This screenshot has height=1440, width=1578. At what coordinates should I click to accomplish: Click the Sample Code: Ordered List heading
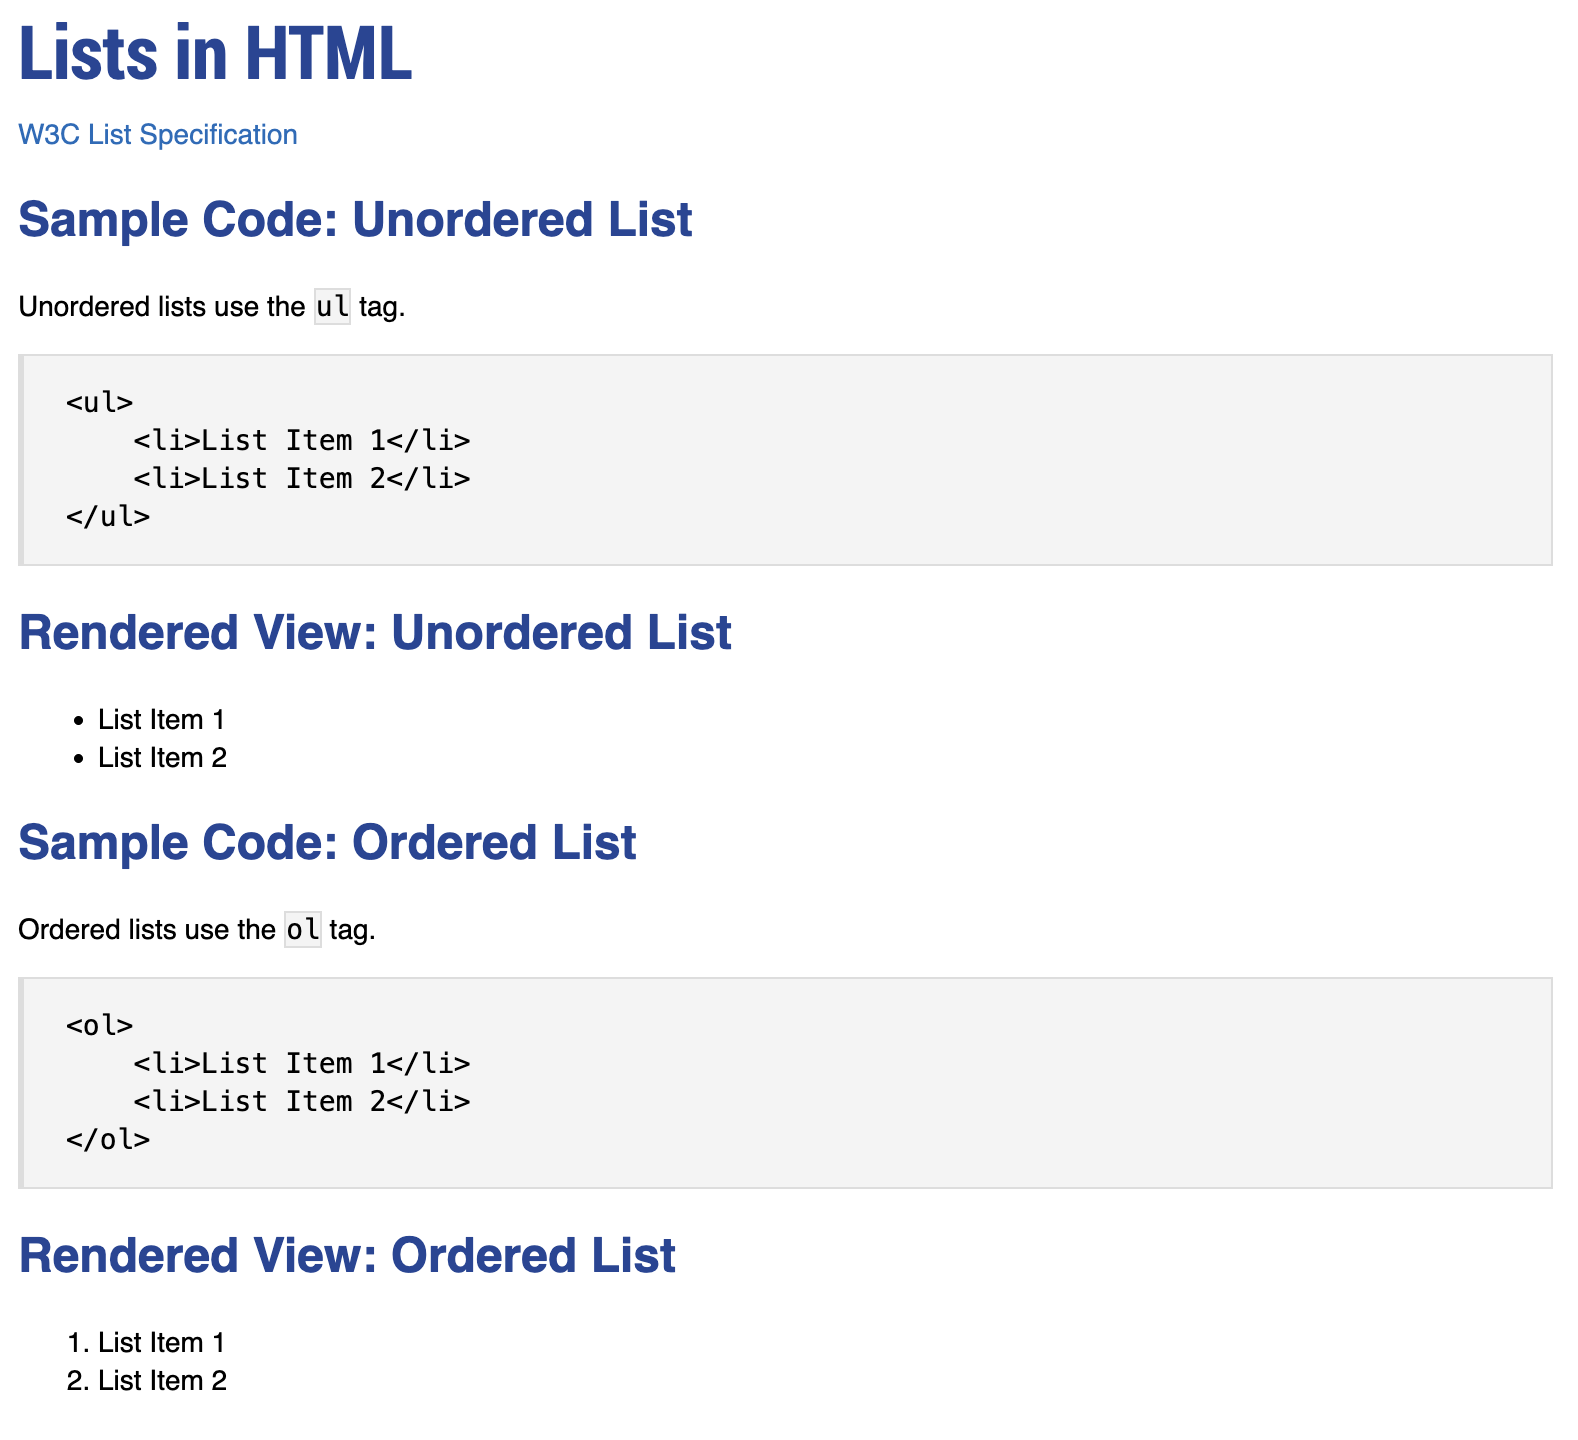click(x=327, y=843)
